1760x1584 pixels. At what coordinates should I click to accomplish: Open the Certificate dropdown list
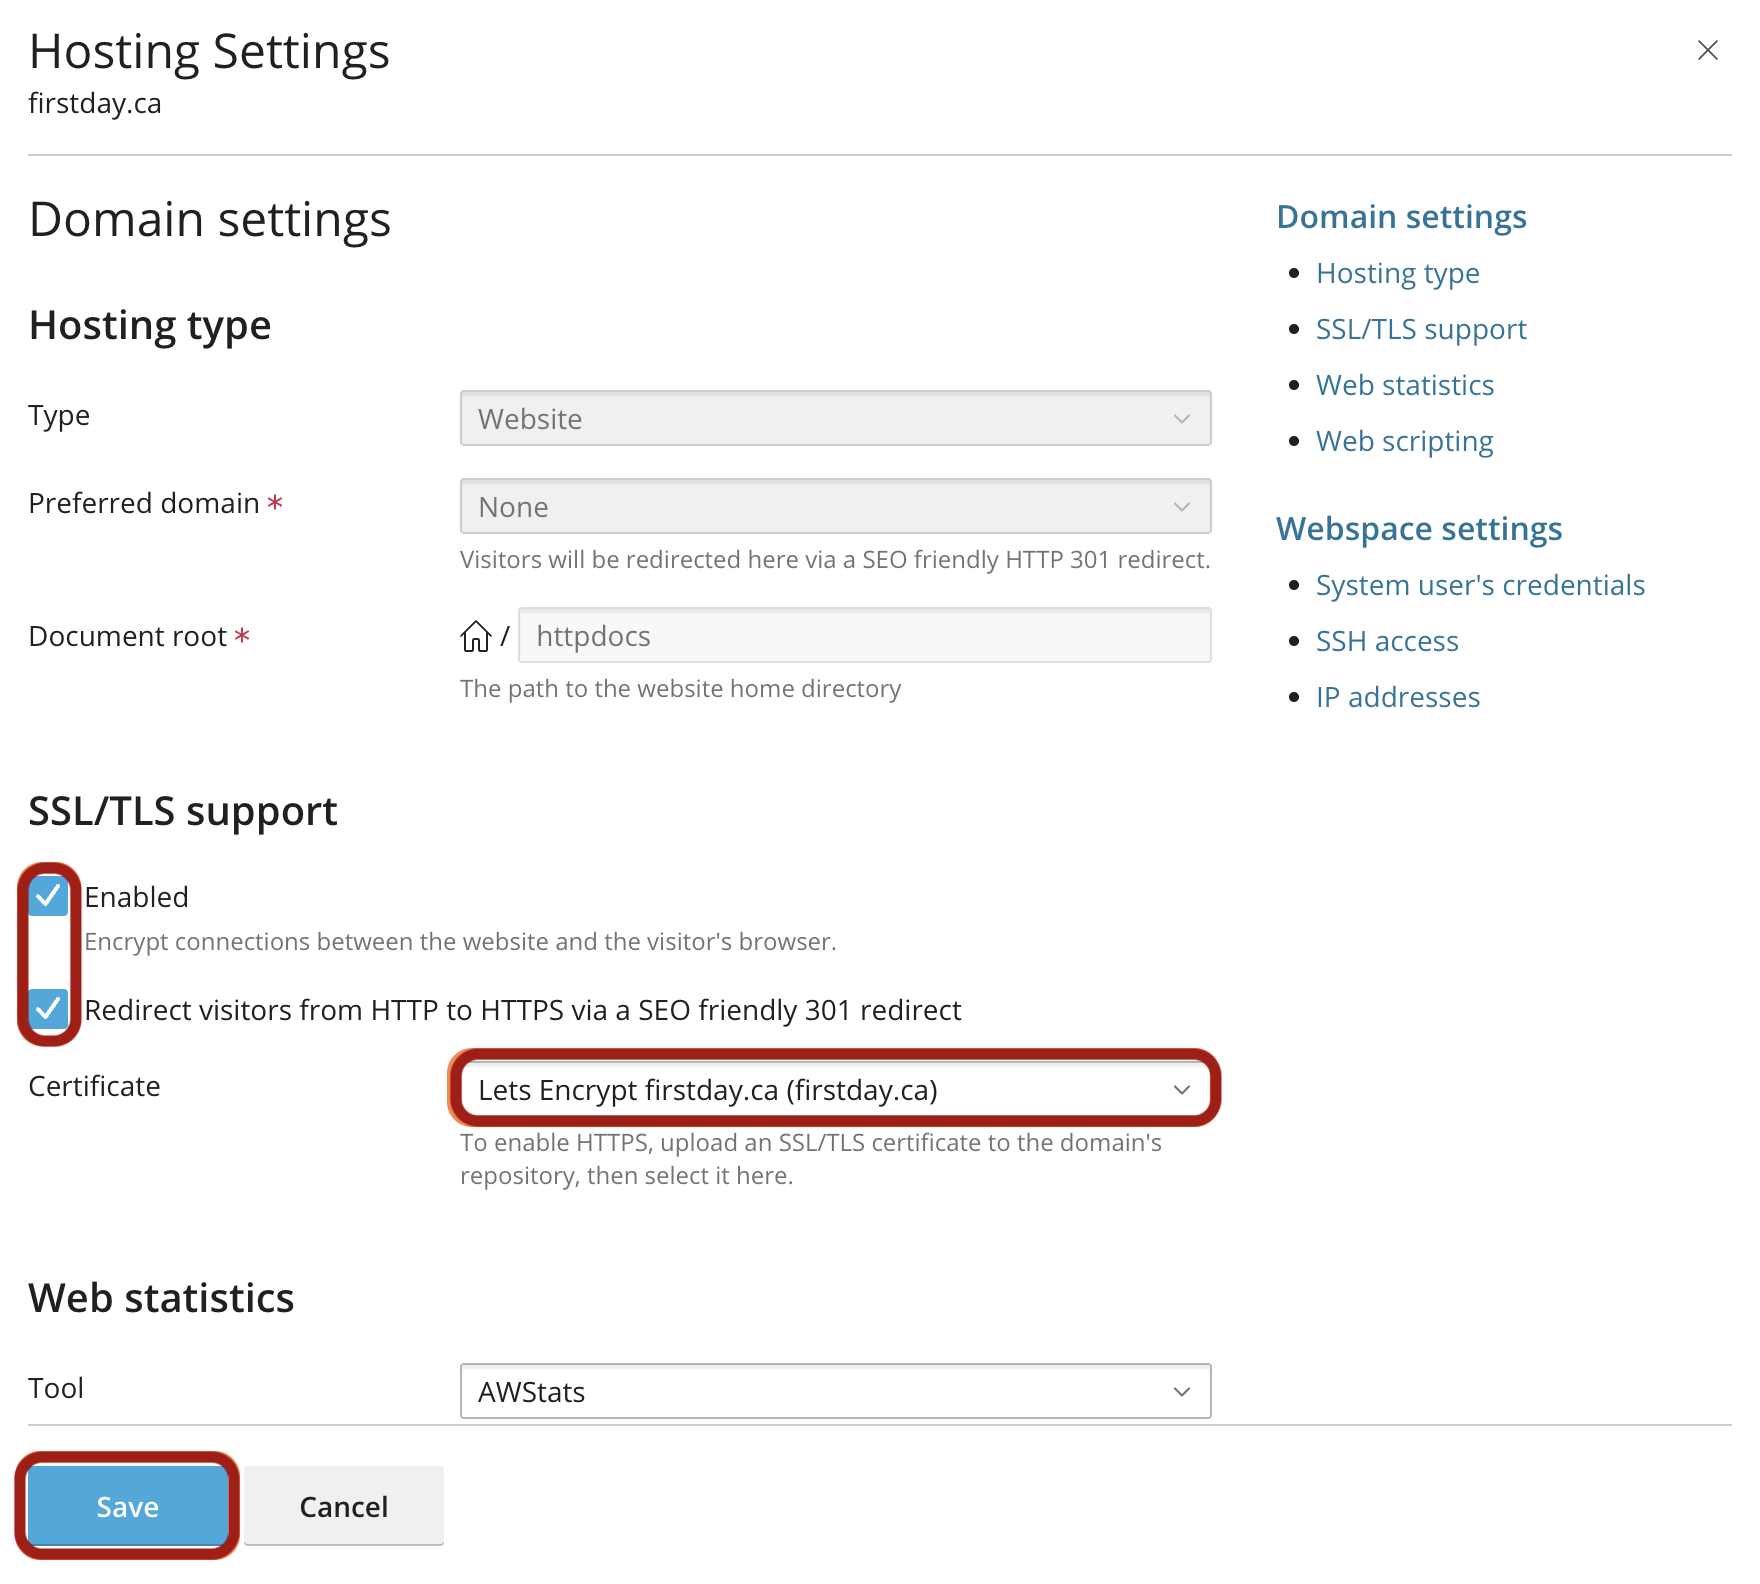pyautogui.click(x=835, y=1089)
